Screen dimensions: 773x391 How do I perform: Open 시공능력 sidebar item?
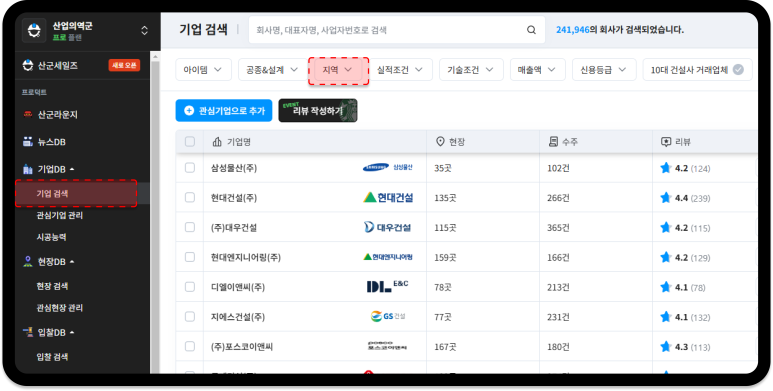point(51,237)
